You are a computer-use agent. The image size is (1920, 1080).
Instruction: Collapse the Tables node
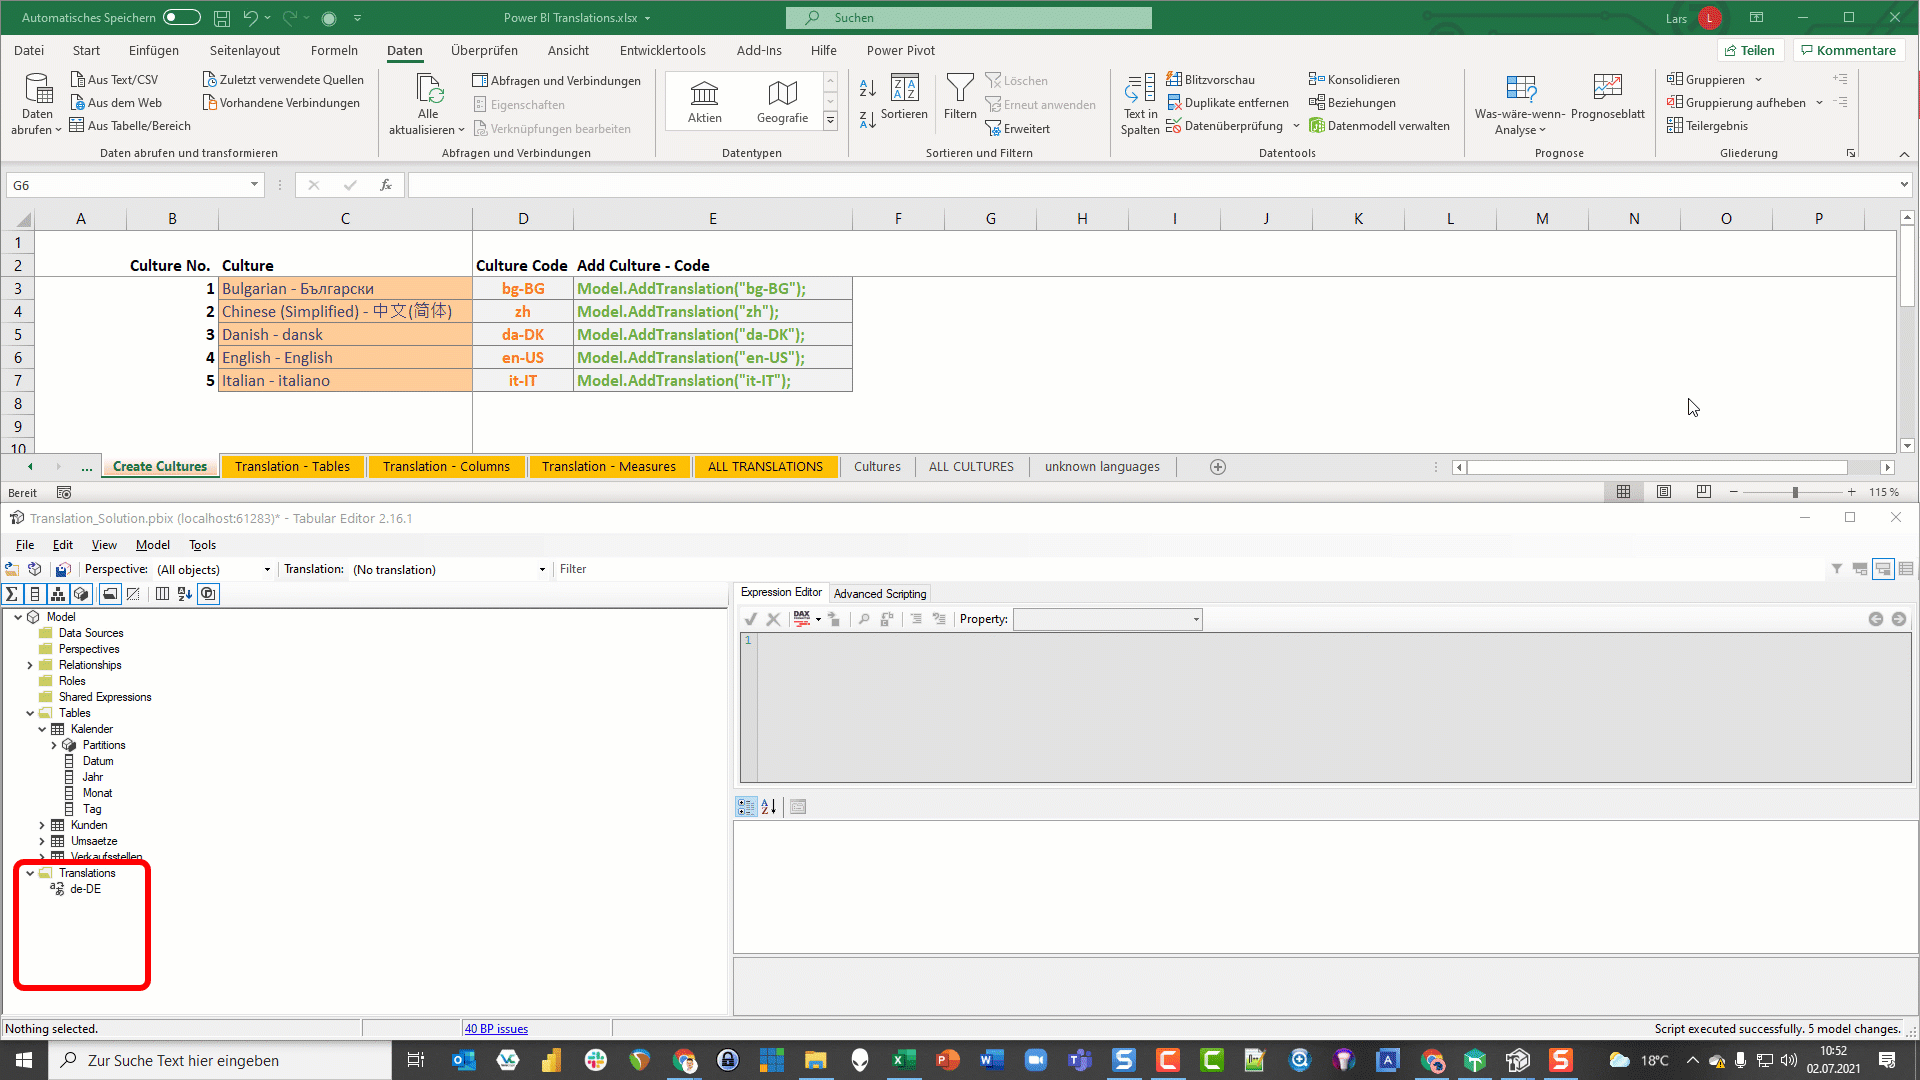30,713
